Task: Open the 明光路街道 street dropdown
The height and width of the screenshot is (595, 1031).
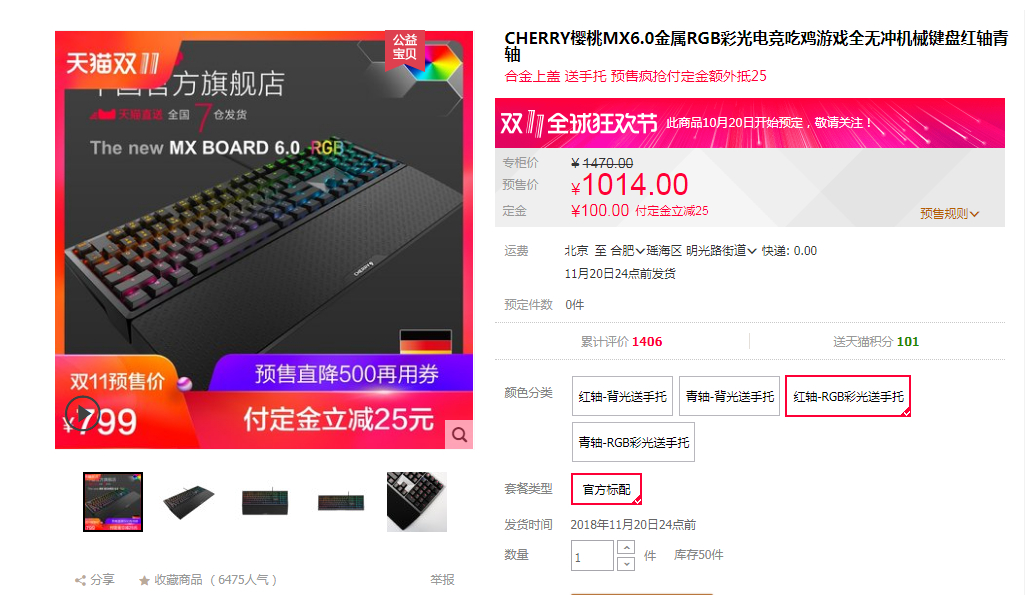Action: pos(721,250)
